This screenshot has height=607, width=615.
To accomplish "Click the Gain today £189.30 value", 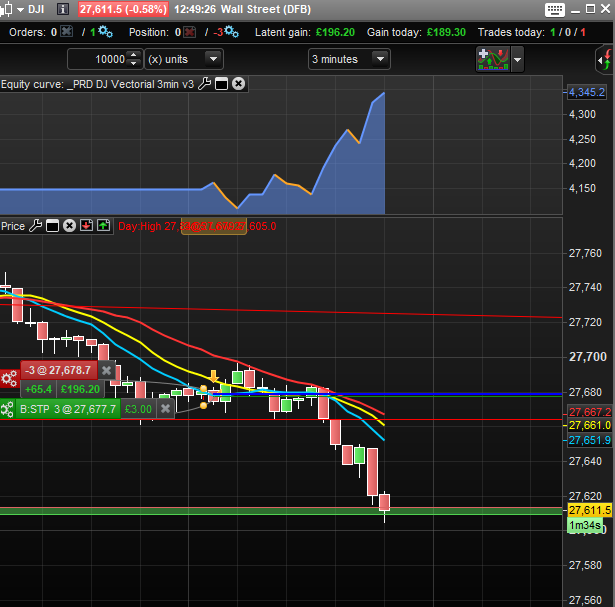I will pyautogui.click(x=446, y=32).
